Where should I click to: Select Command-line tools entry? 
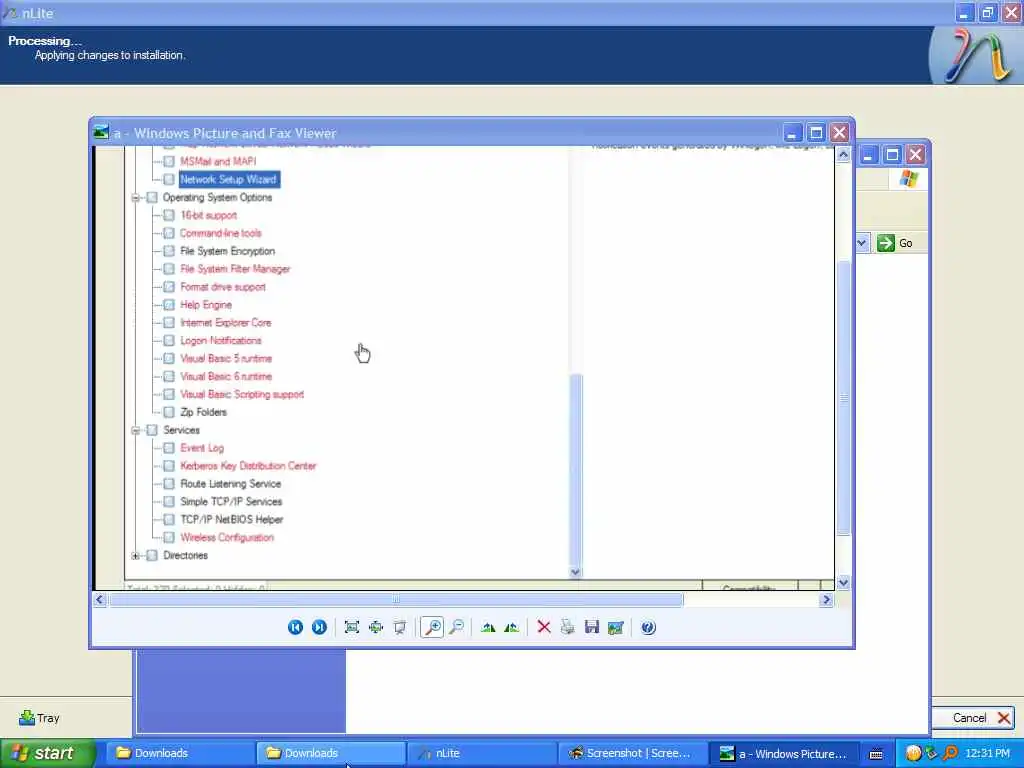221,233
